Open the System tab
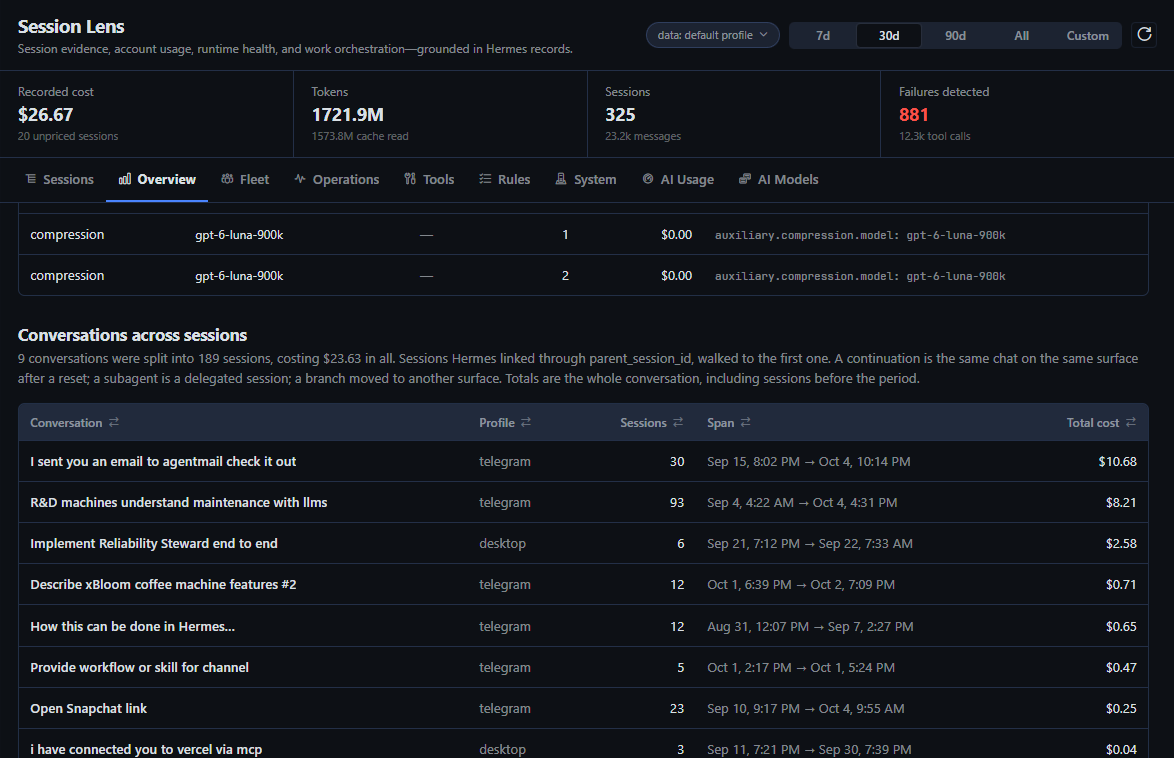 pyautogui.click(x=586, y=180)
